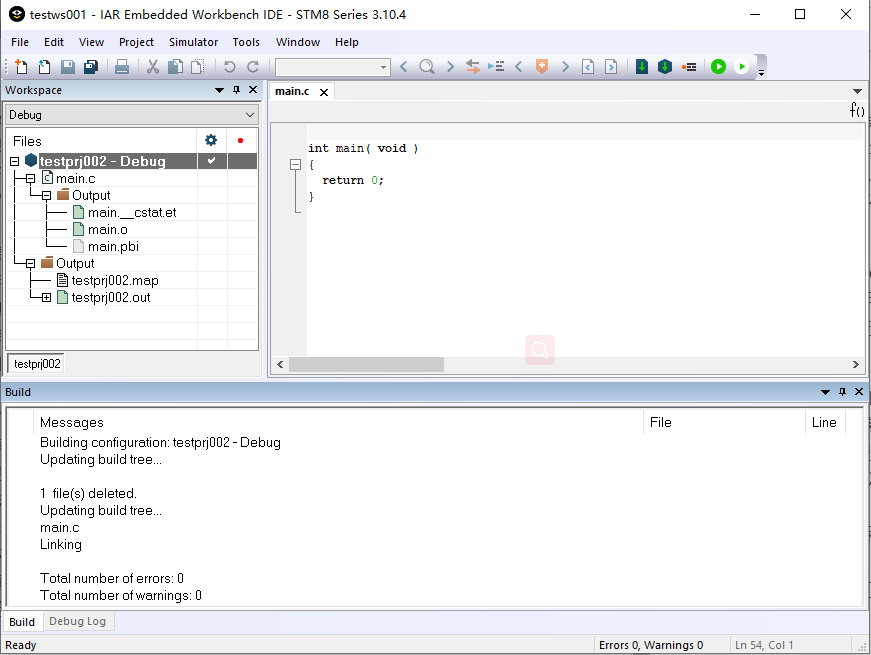This screenshot has width=871, height=655.
Task: Select main.pbi in the file tree
Action: 113,246
